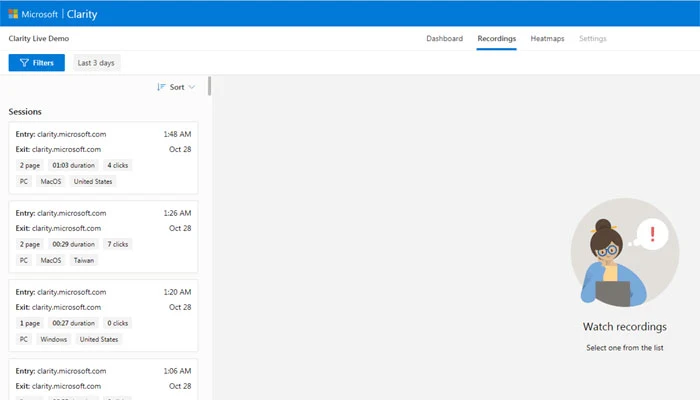Open the 1:20 AM session recording
Viewport: 700px width, 400px height.
coord(103,316)
